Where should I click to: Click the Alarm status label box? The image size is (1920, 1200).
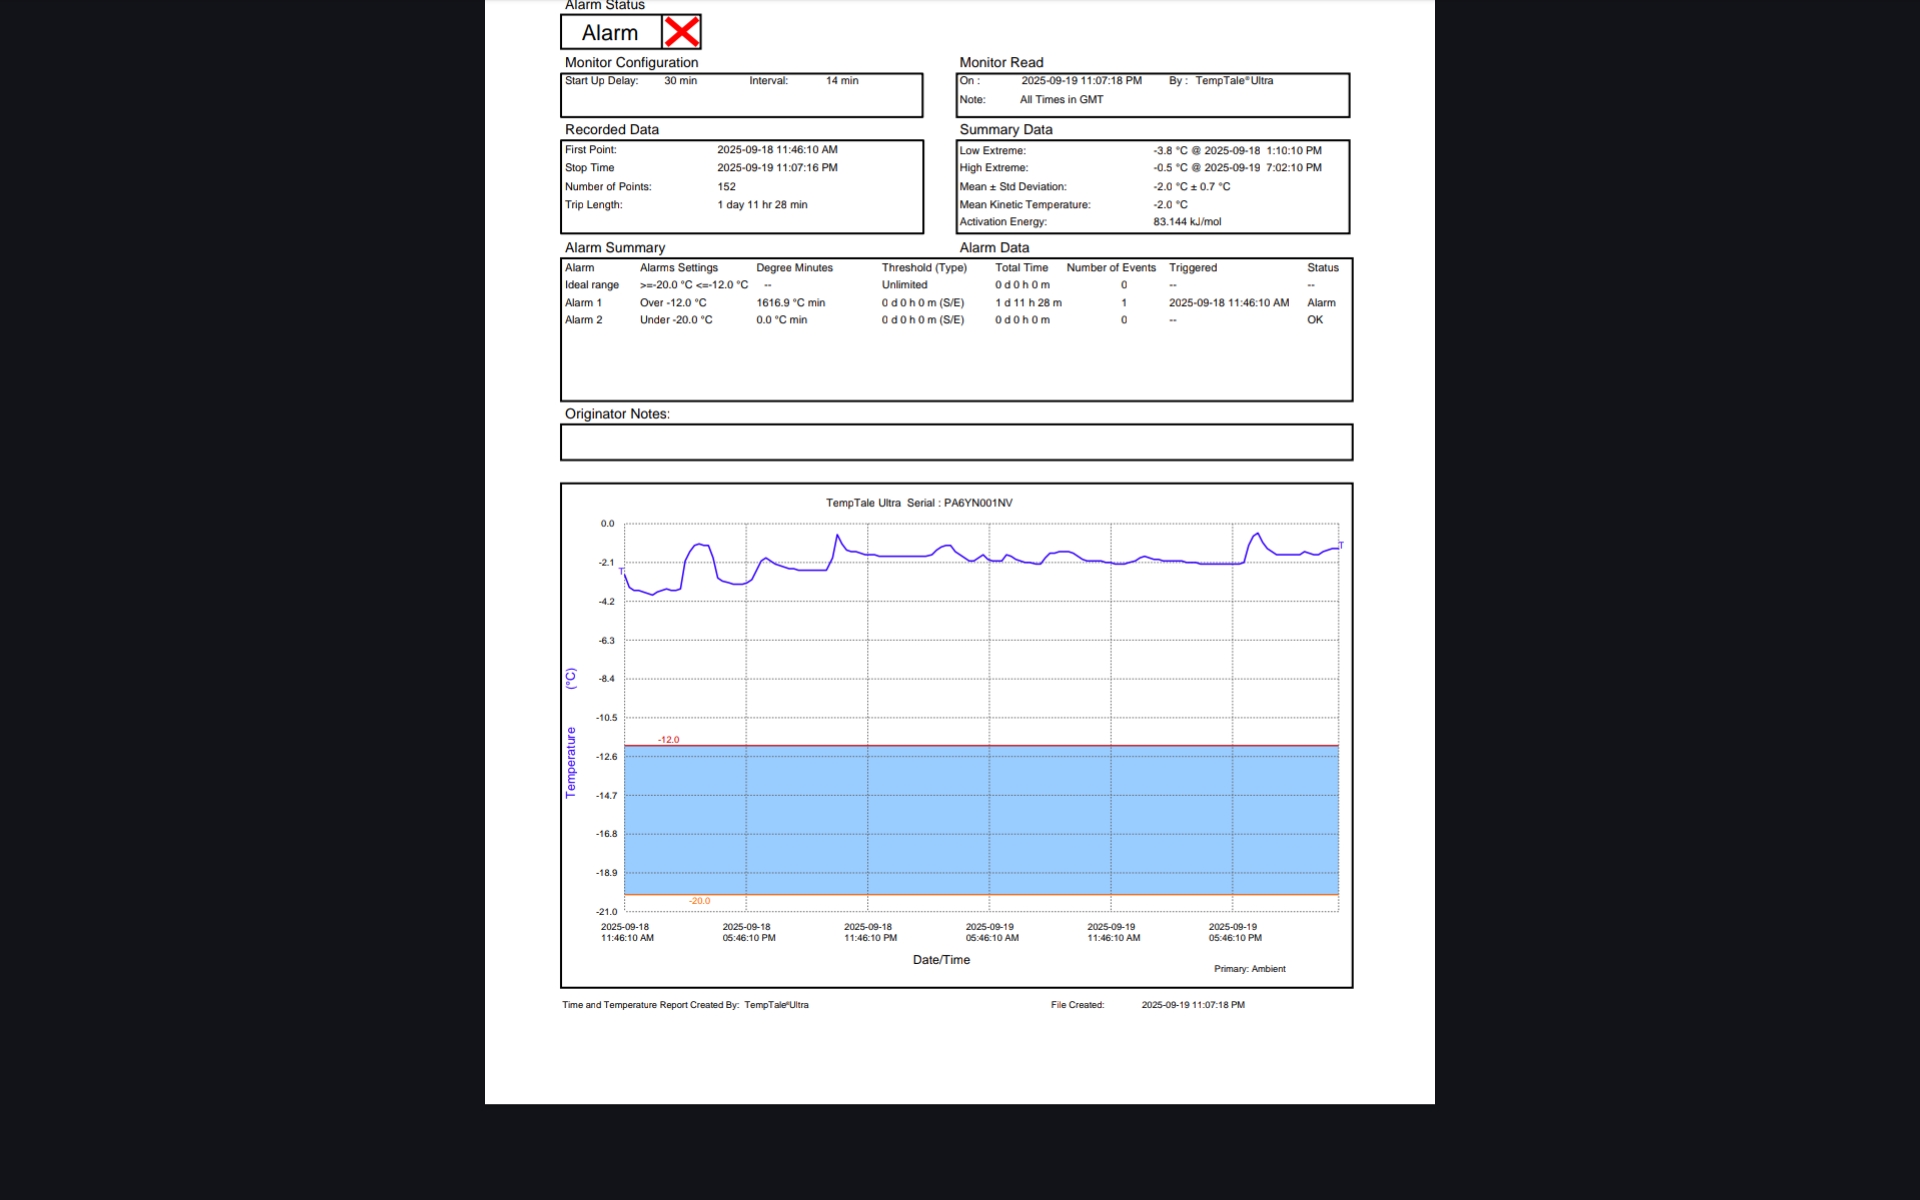click(x=610, y=33)
